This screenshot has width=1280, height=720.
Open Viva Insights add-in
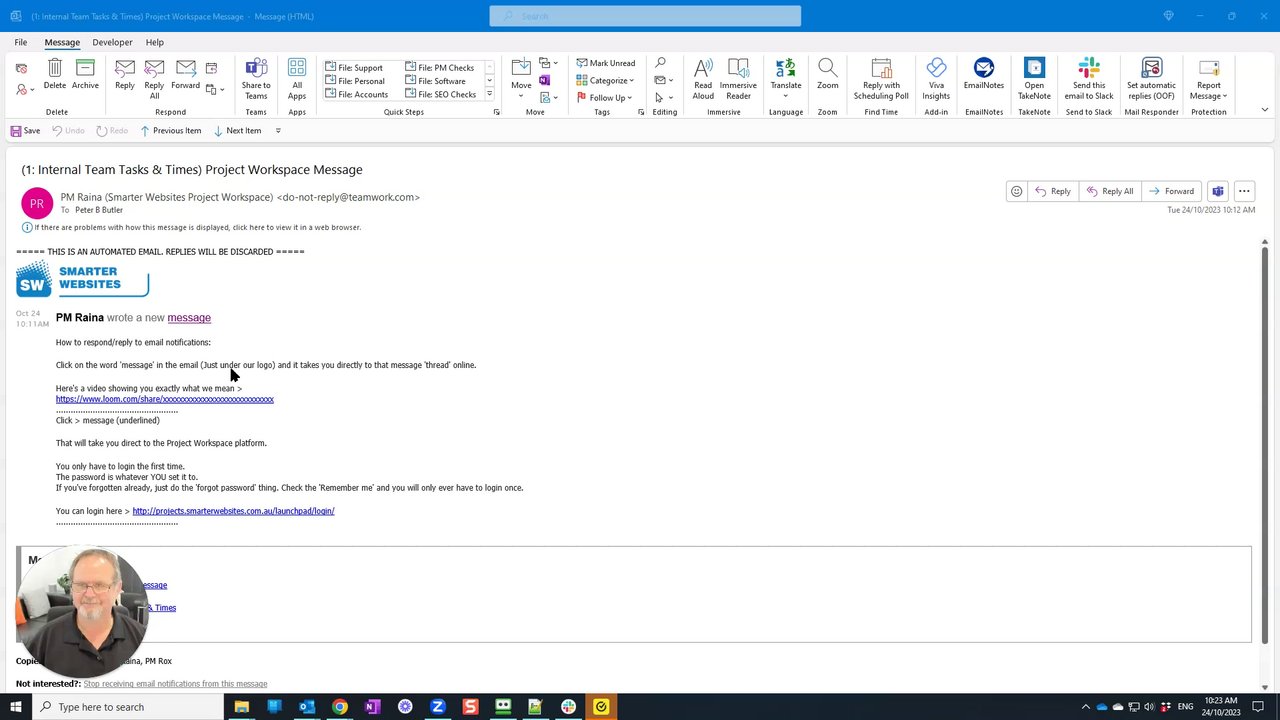[936, 78]
